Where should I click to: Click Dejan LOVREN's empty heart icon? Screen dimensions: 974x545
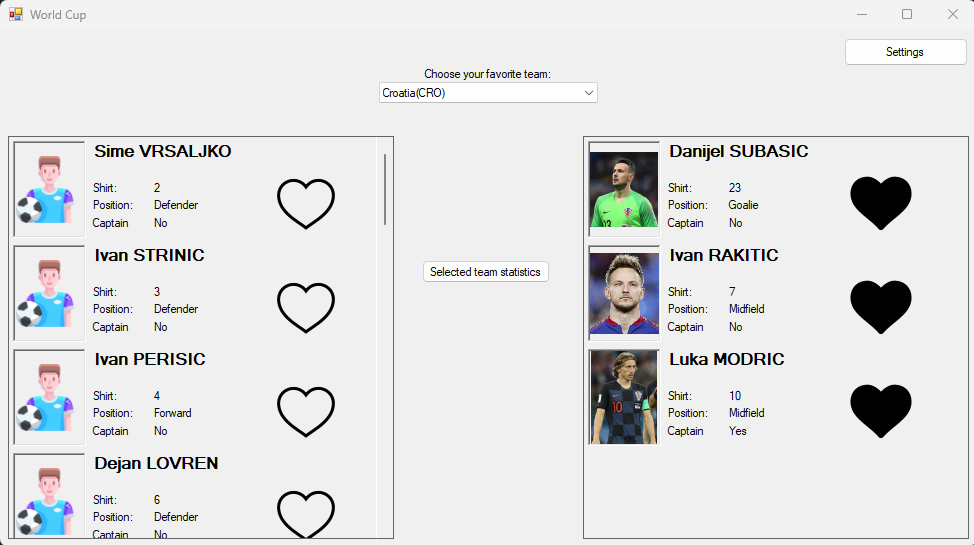pos(306,514)
